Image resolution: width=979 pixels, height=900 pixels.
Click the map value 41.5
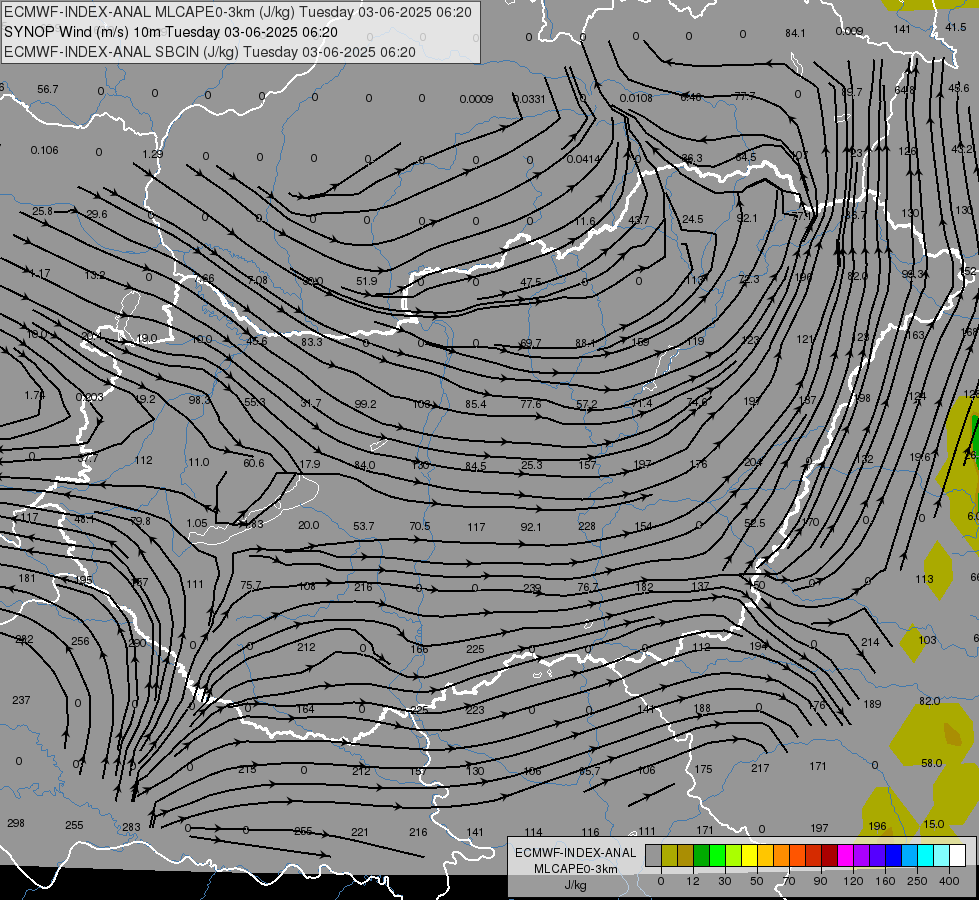pos(955,27)
